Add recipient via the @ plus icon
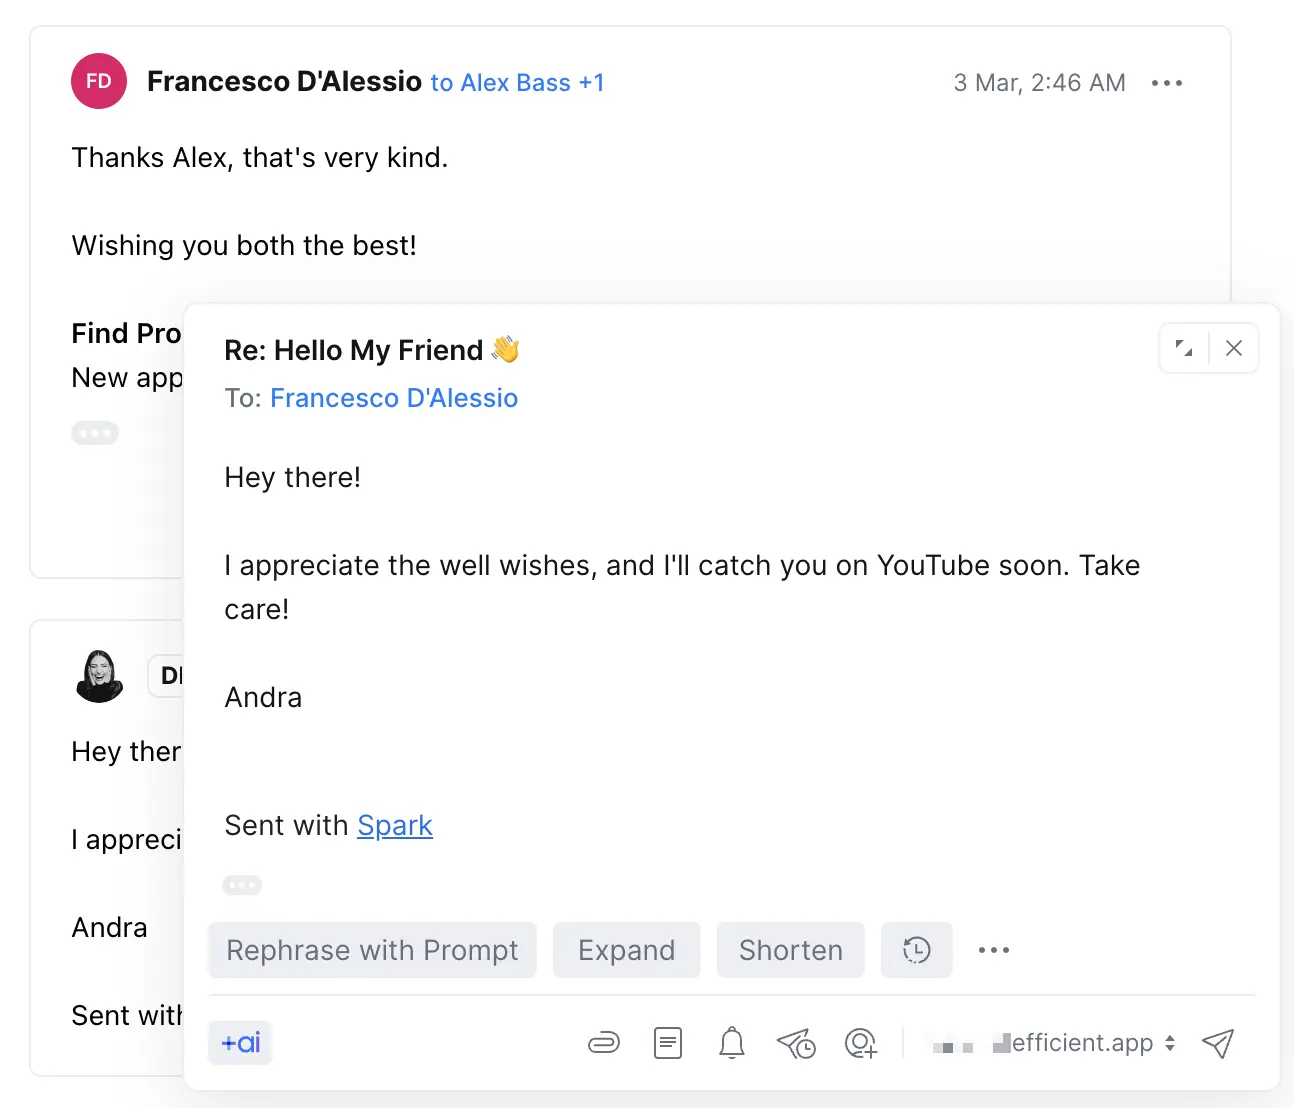The image size is (1294, 1108). [x=861, y=1044]
